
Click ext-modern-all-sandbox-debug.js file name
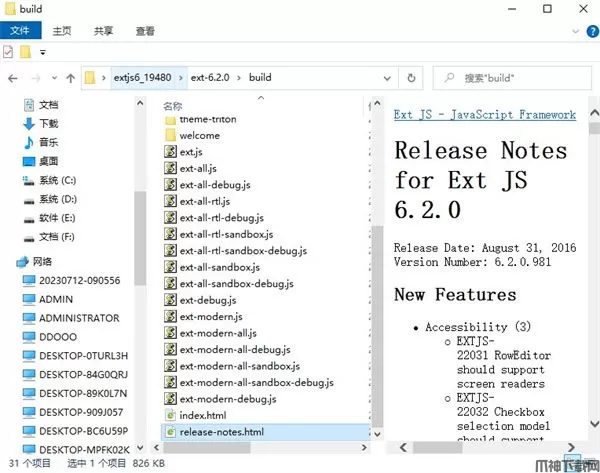click(256, 382)
